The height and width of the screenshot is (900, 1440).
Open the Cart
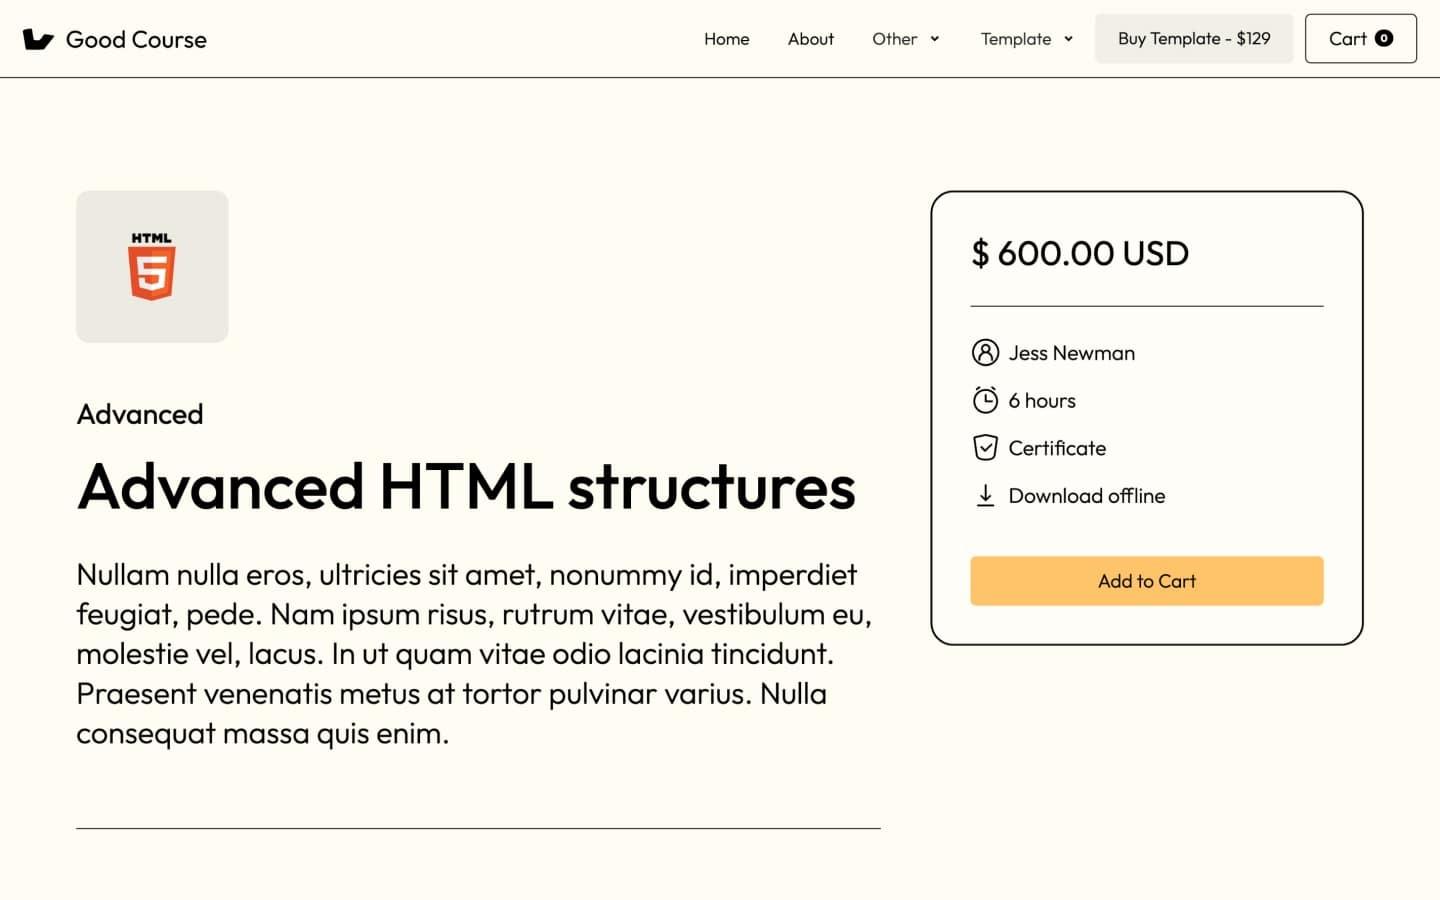pyautogui.click(x=1360, y=38)
